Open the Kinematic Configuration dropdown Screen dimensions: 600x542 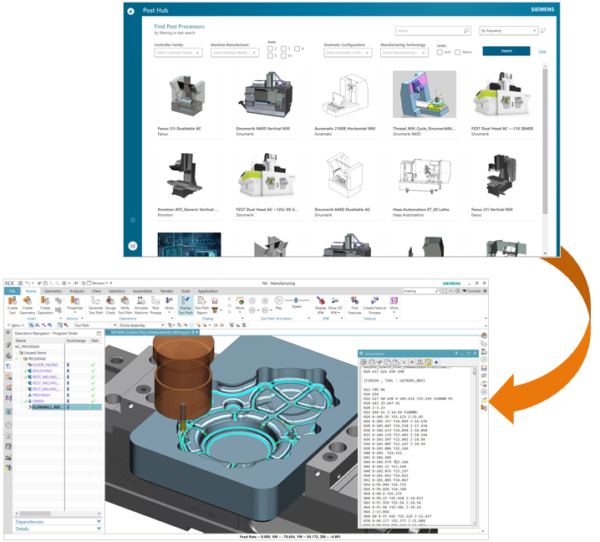[x=348, y=52]
